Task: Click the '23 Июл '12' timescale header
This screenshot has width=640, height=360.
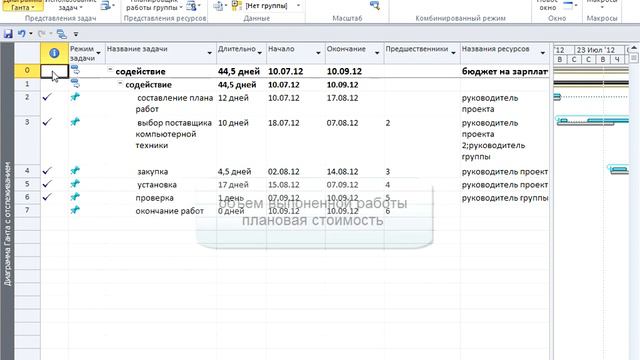Action: [596, 50]
